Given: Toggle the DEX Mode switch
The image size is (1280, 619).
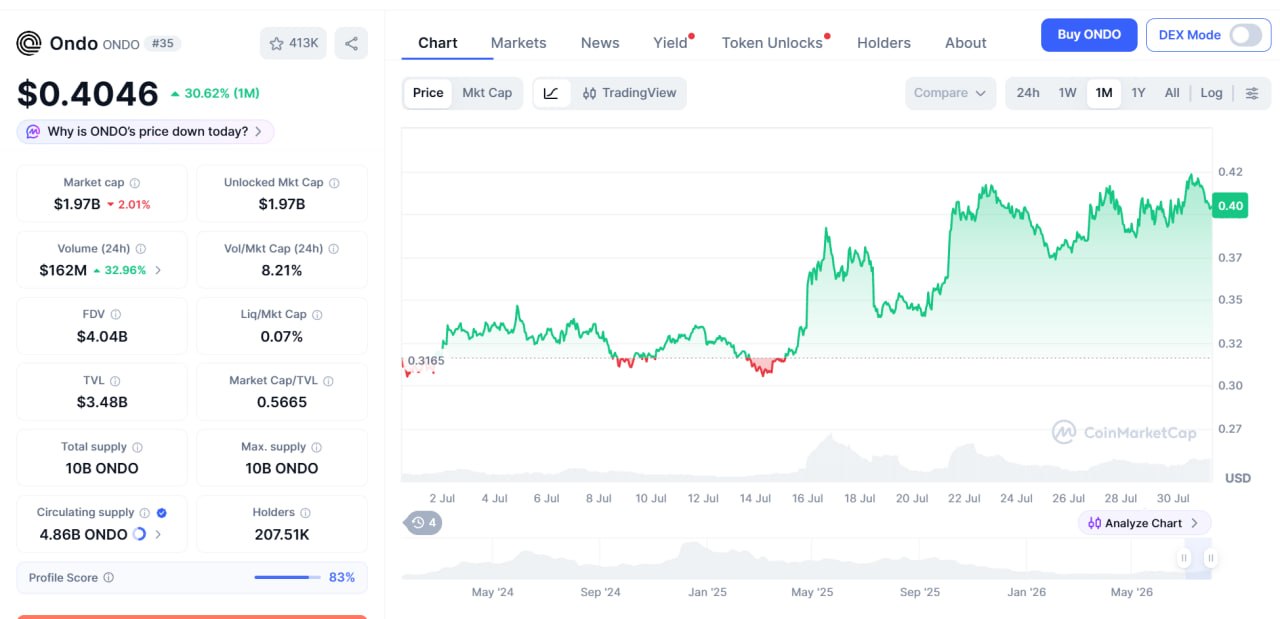Looking at the screenshot, I should (1246, 35).
